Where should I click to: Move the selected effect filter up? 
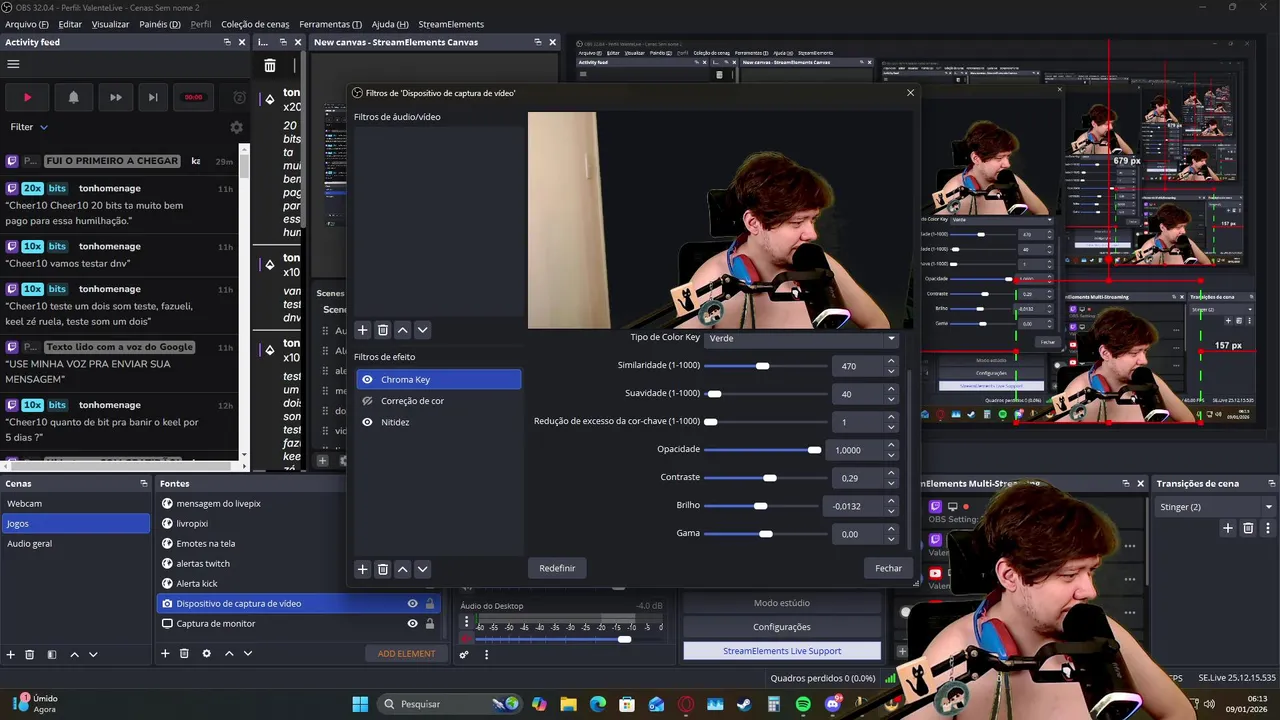tap(402, 569)
